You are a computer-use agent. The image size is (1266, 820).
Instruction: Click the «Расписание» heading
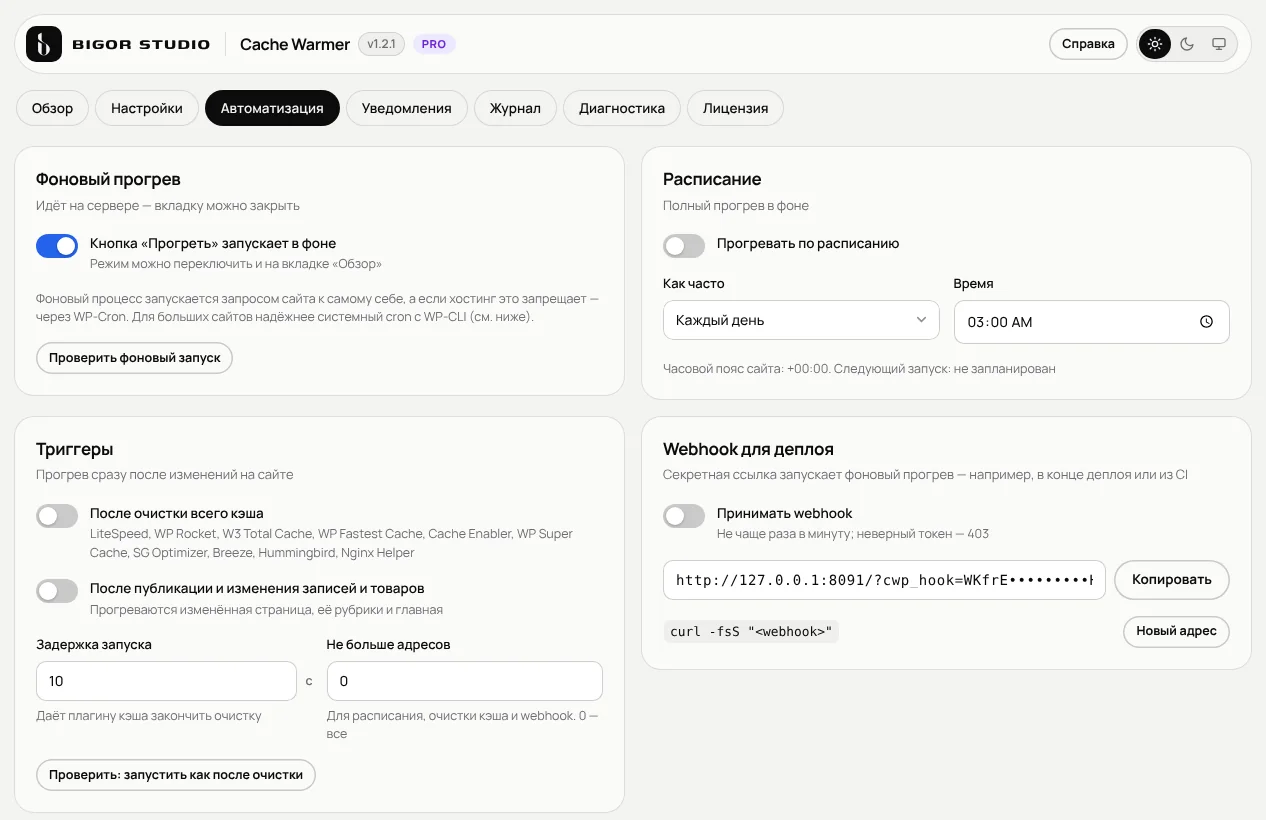[x=712, y=179]
